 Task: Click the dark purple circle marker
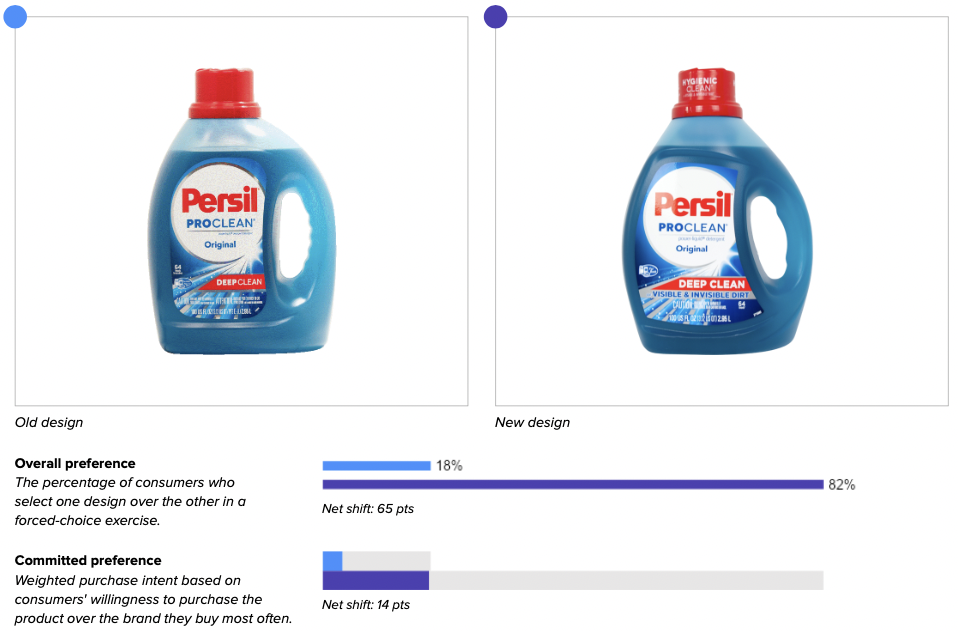click(x=495, y=16)
